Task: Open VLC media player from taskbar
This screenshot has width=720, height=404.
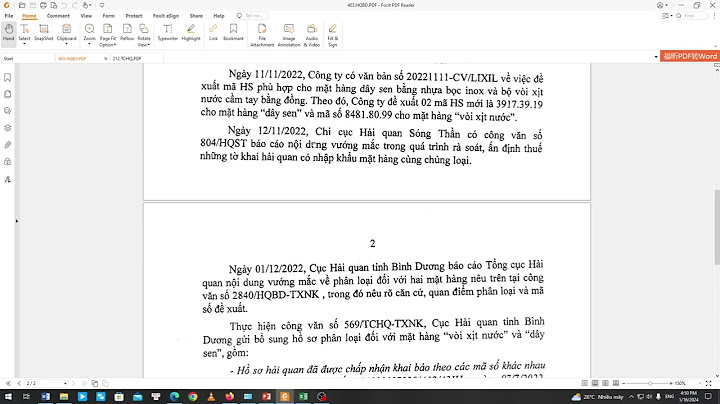Action: point(211,397)
